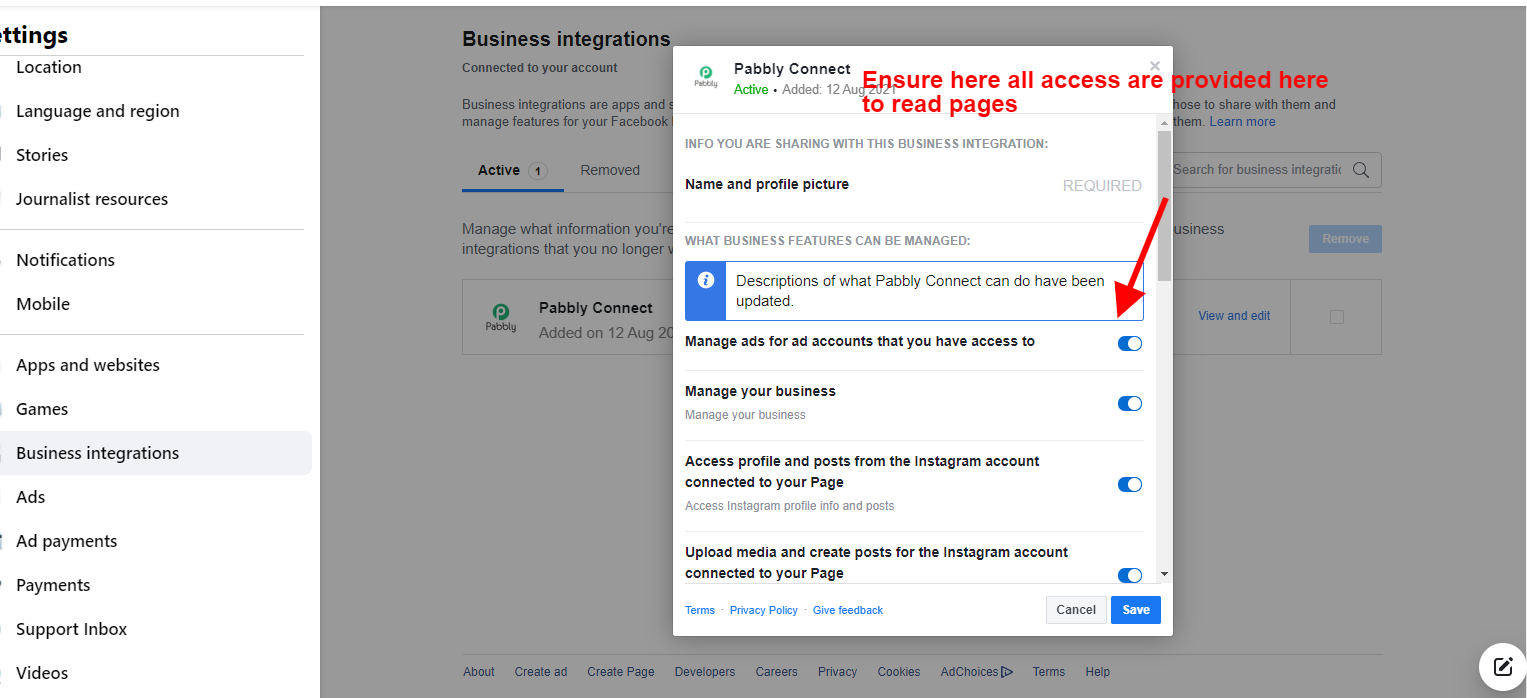
Task: Open the Learn more link
Action: click(x=1242, y=122)
